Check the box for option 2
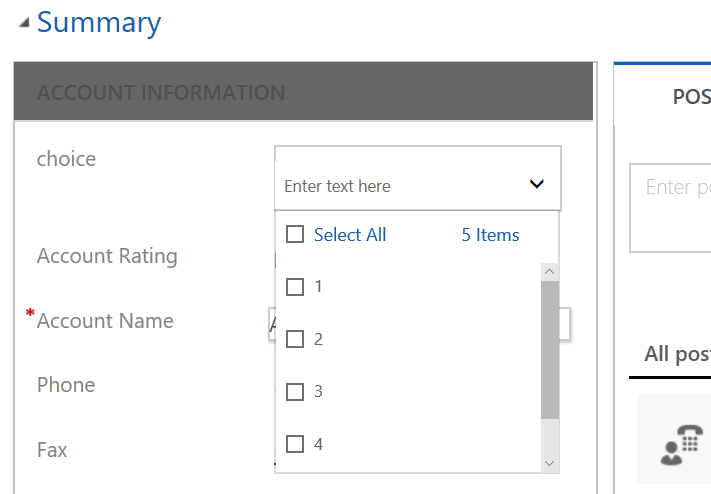The height and width of the screenshot is (494, 711). (295, 339)
